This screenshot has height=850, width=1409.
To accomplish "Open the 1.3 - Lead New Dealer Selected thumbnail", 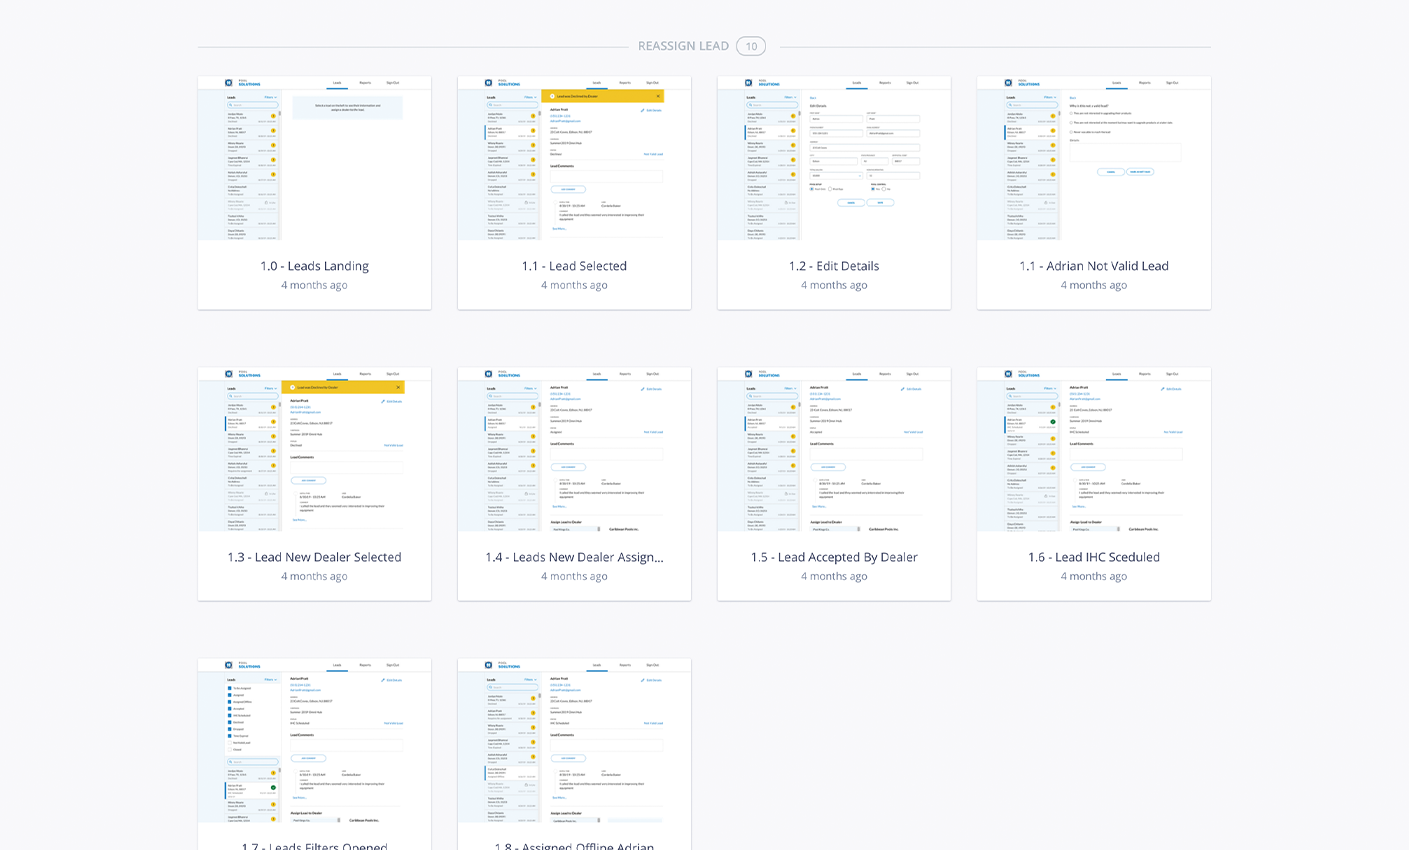I will pyautogui.click(x=314, y=450).
